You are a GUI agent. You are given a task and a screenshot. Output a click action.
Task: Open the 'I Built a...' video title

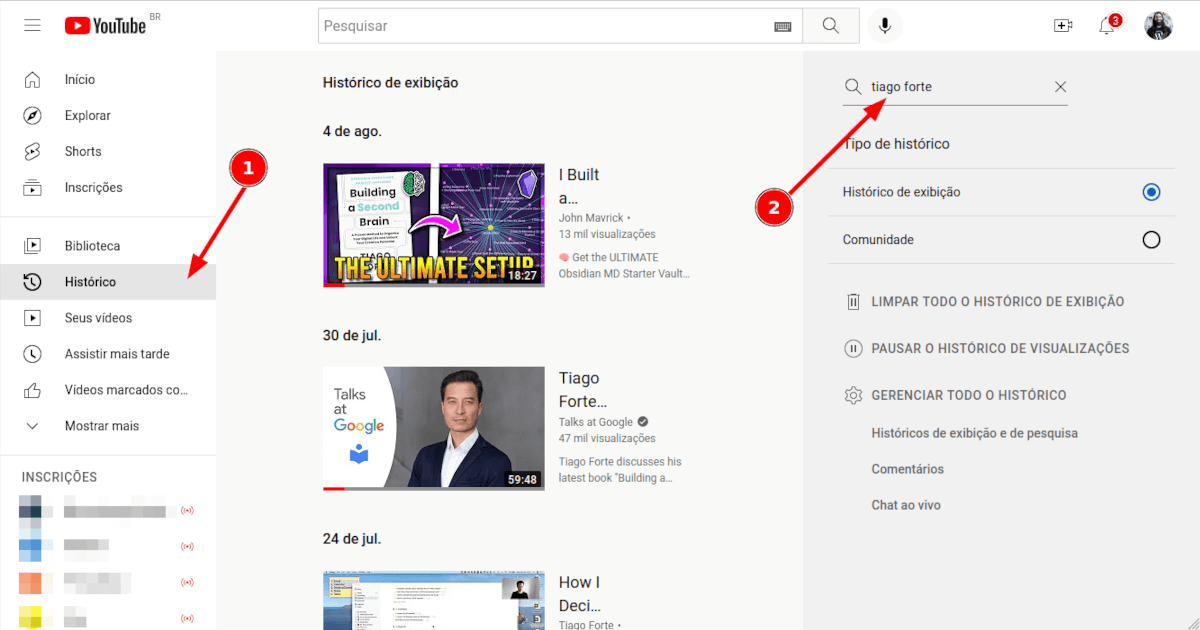(579, 186)
